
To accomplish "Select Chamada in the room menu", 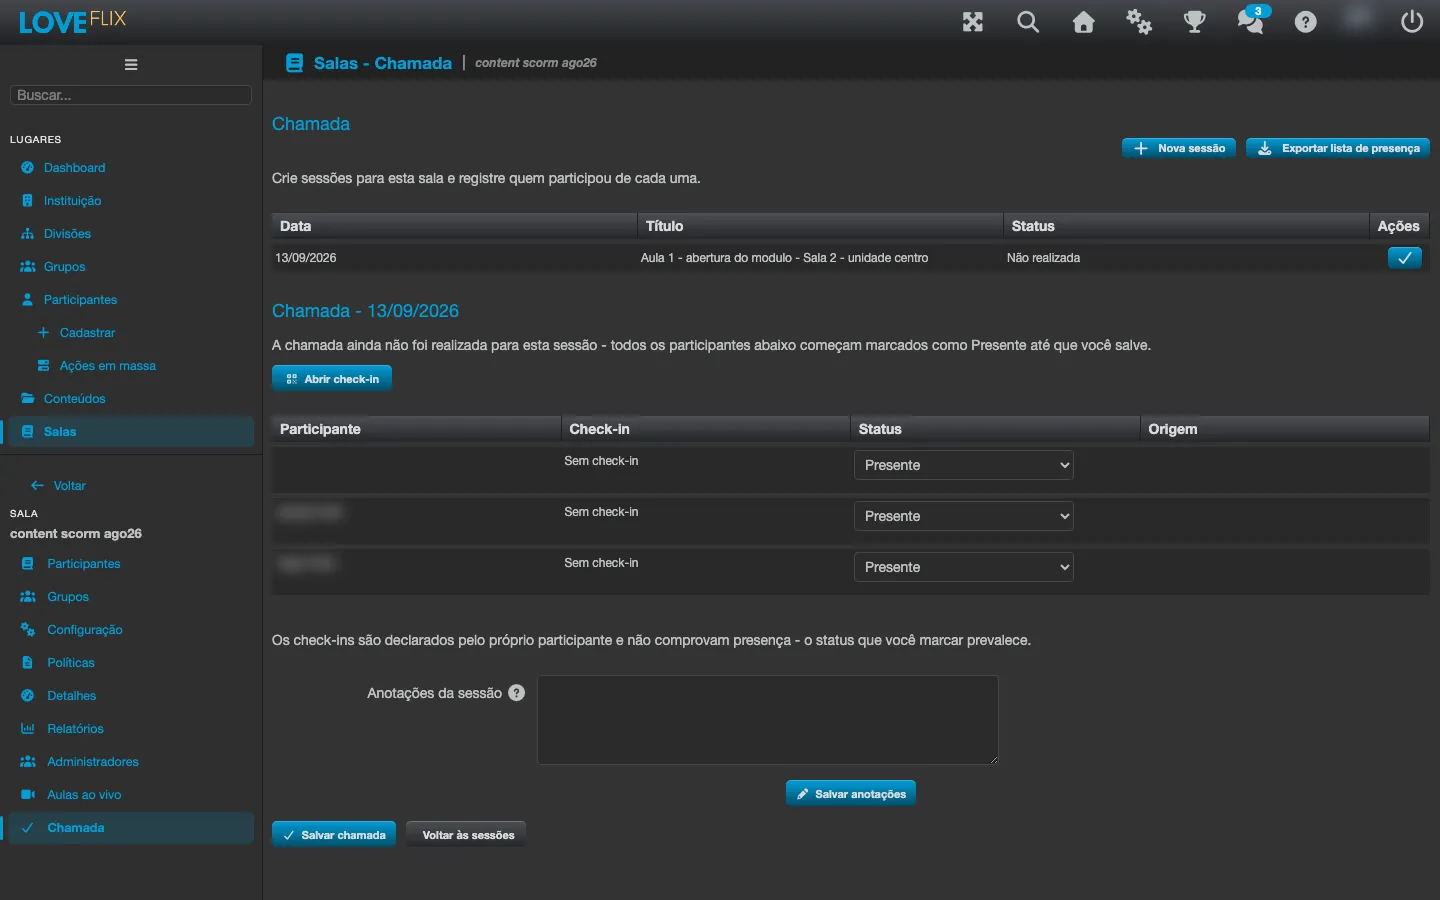I will coord(130,828).
